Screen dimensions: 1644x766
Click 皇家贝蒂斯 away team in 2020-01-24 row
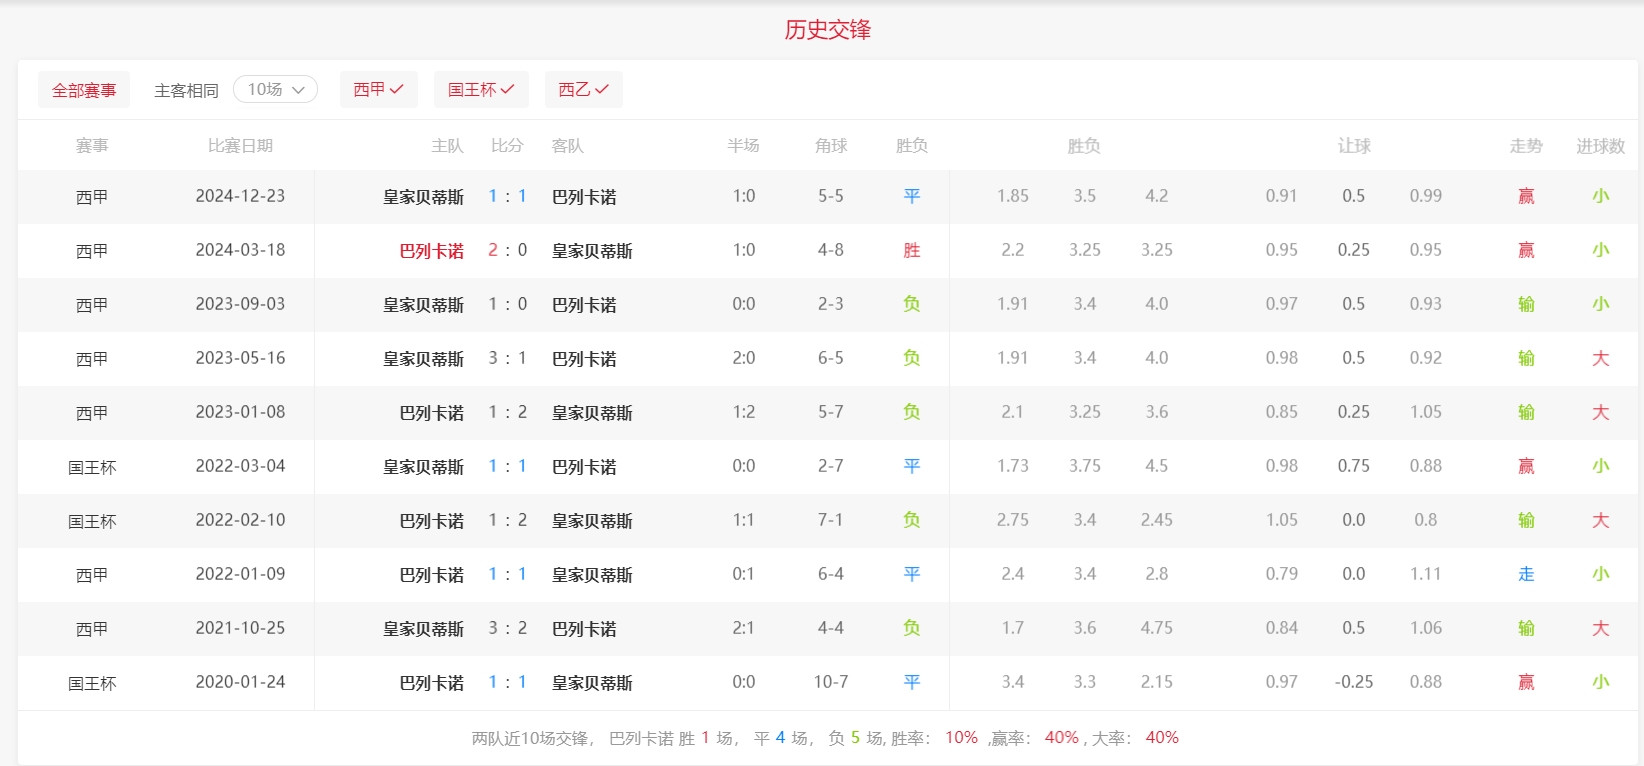tap(592, 683)
